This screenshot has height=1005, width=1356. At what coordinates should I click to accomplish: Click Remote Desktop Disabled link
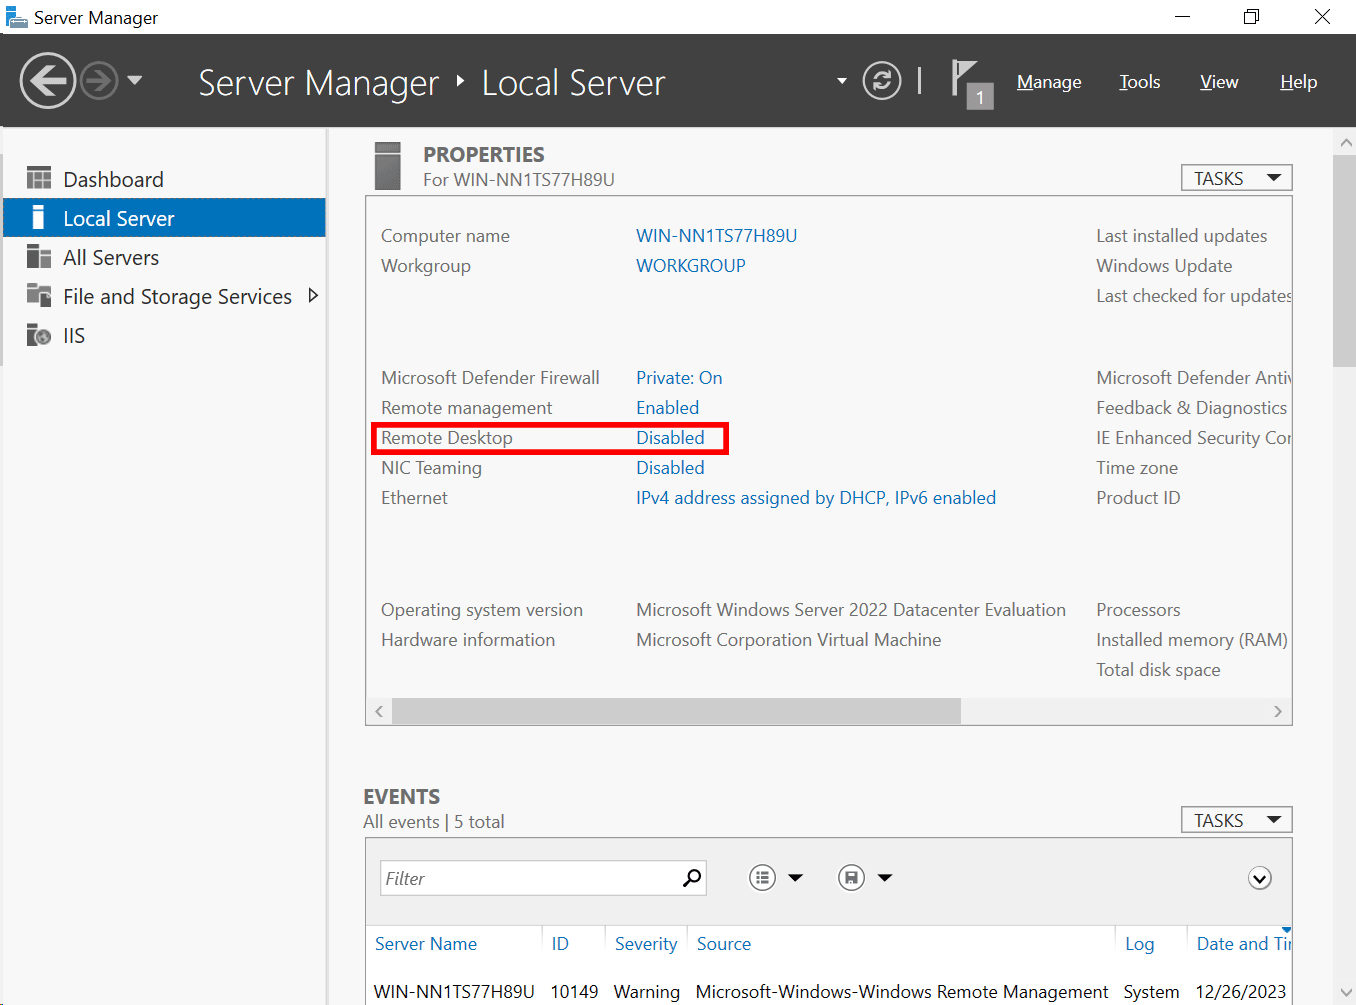click(x=670, y=438)
